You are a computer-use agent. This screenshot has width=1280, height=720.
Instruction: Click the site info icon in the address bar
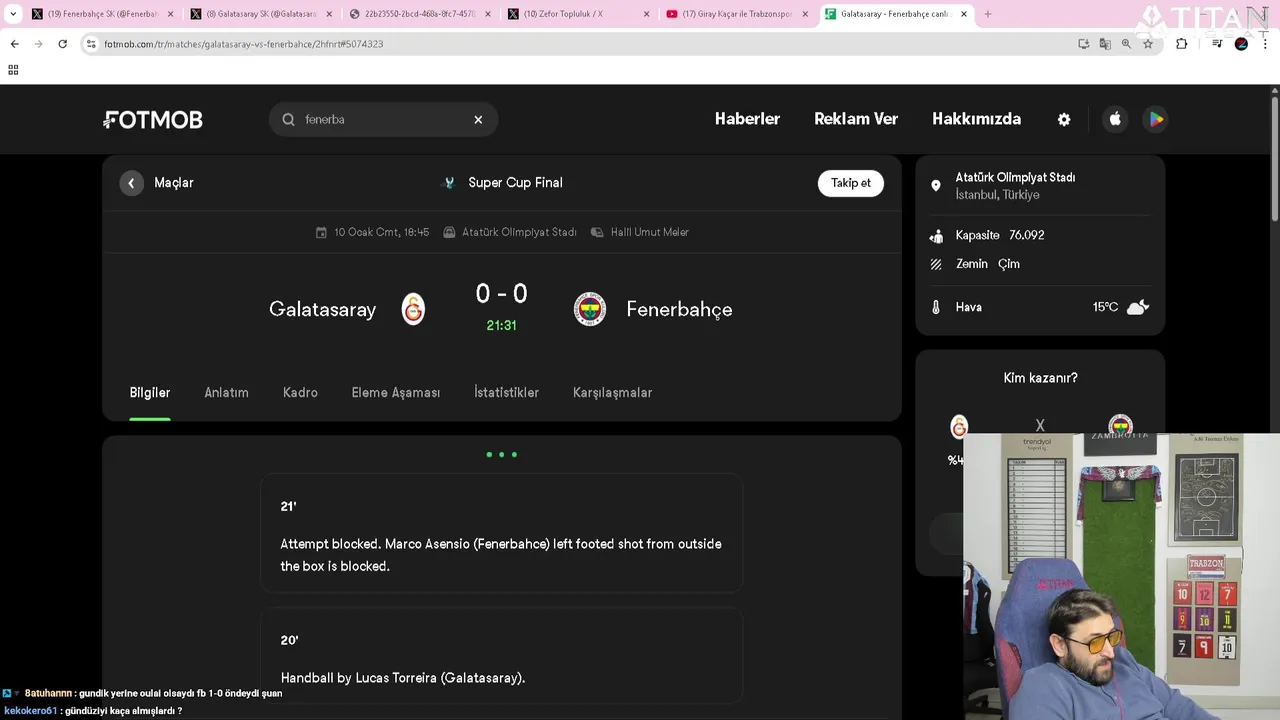(91, 44)
